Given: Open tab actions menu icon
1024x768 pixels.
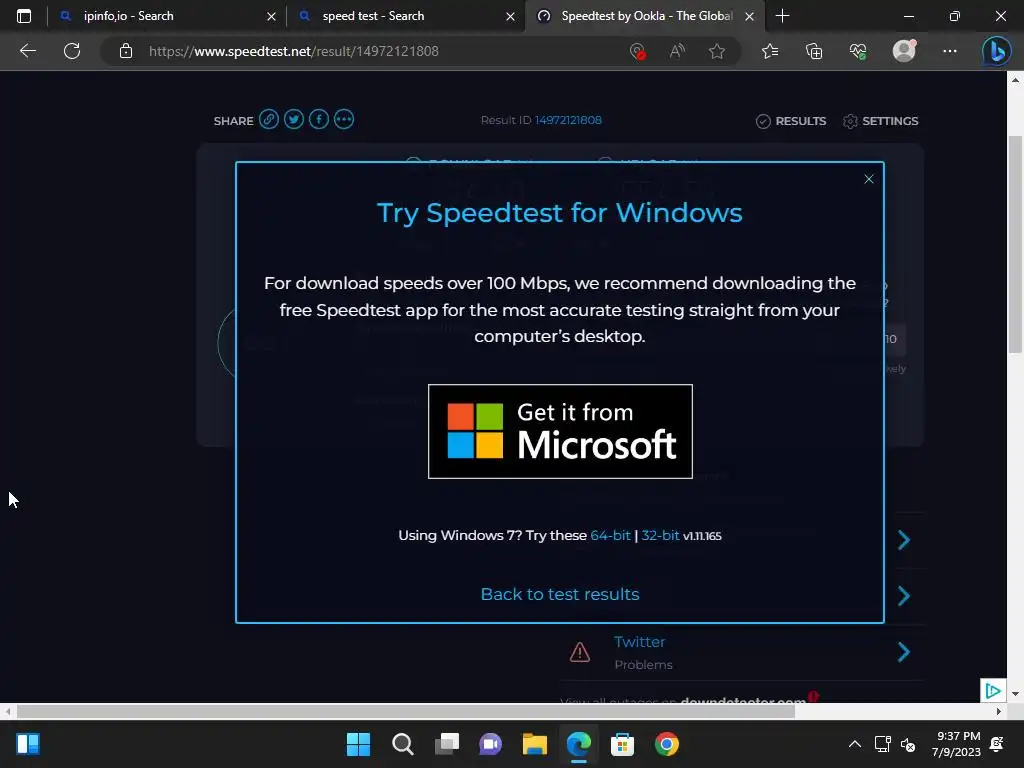Looking at the screenshot, I should pos(24,16).
